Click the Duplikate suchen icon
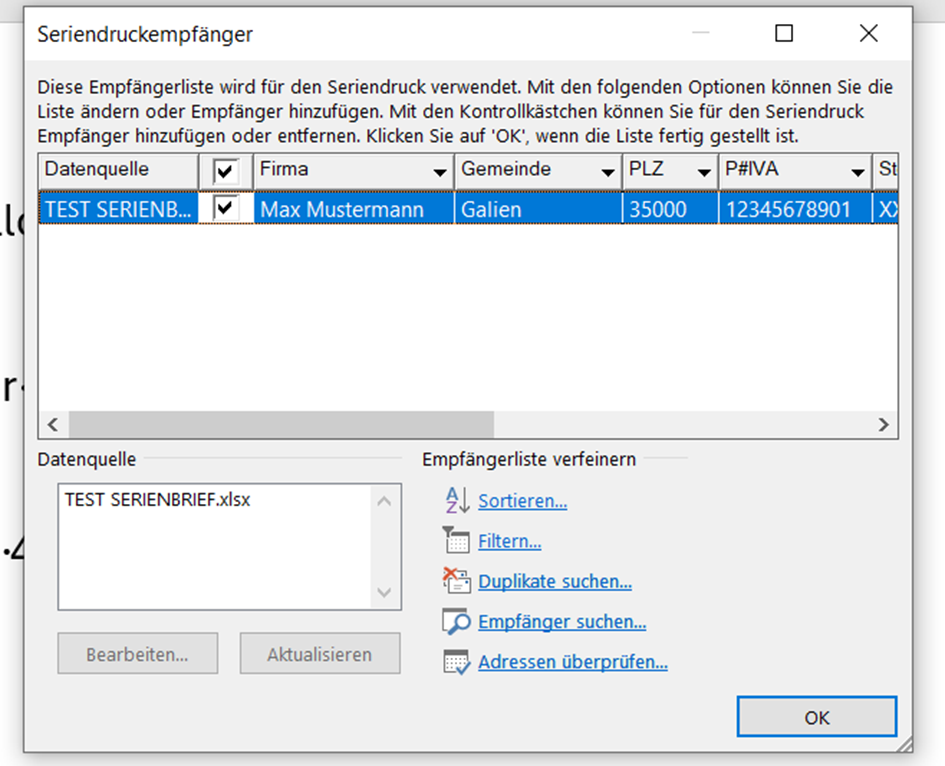The image size is (945, 766). 456,580
